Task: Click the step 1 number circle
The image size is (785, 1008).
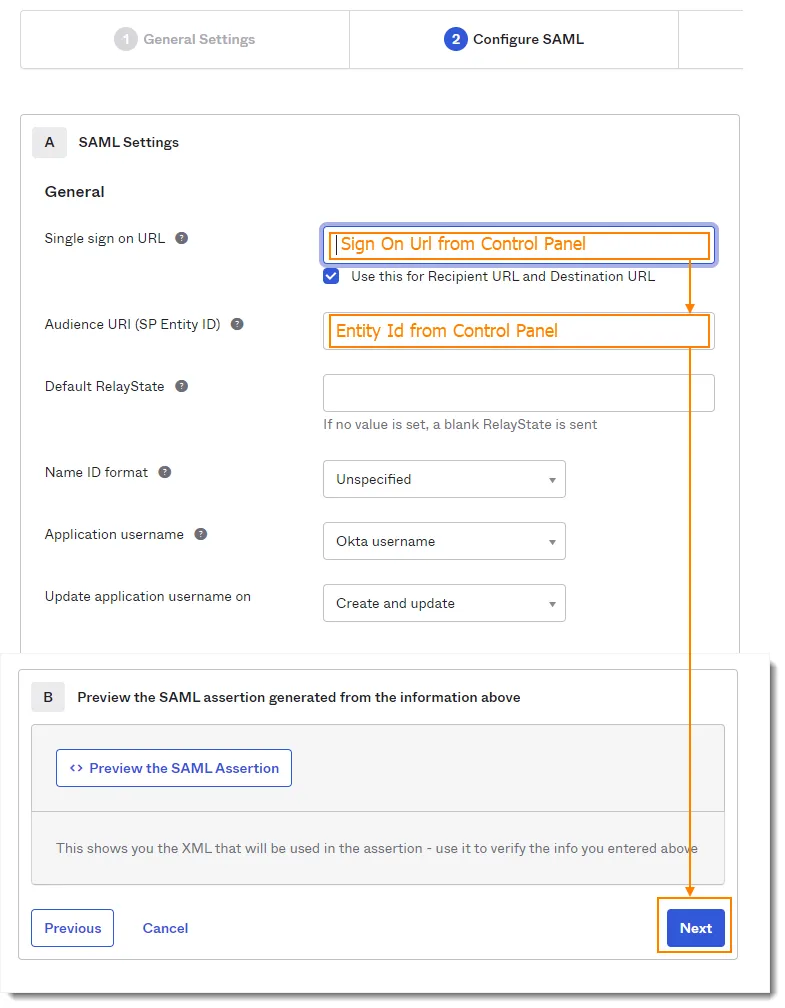Action: [126, 39]
